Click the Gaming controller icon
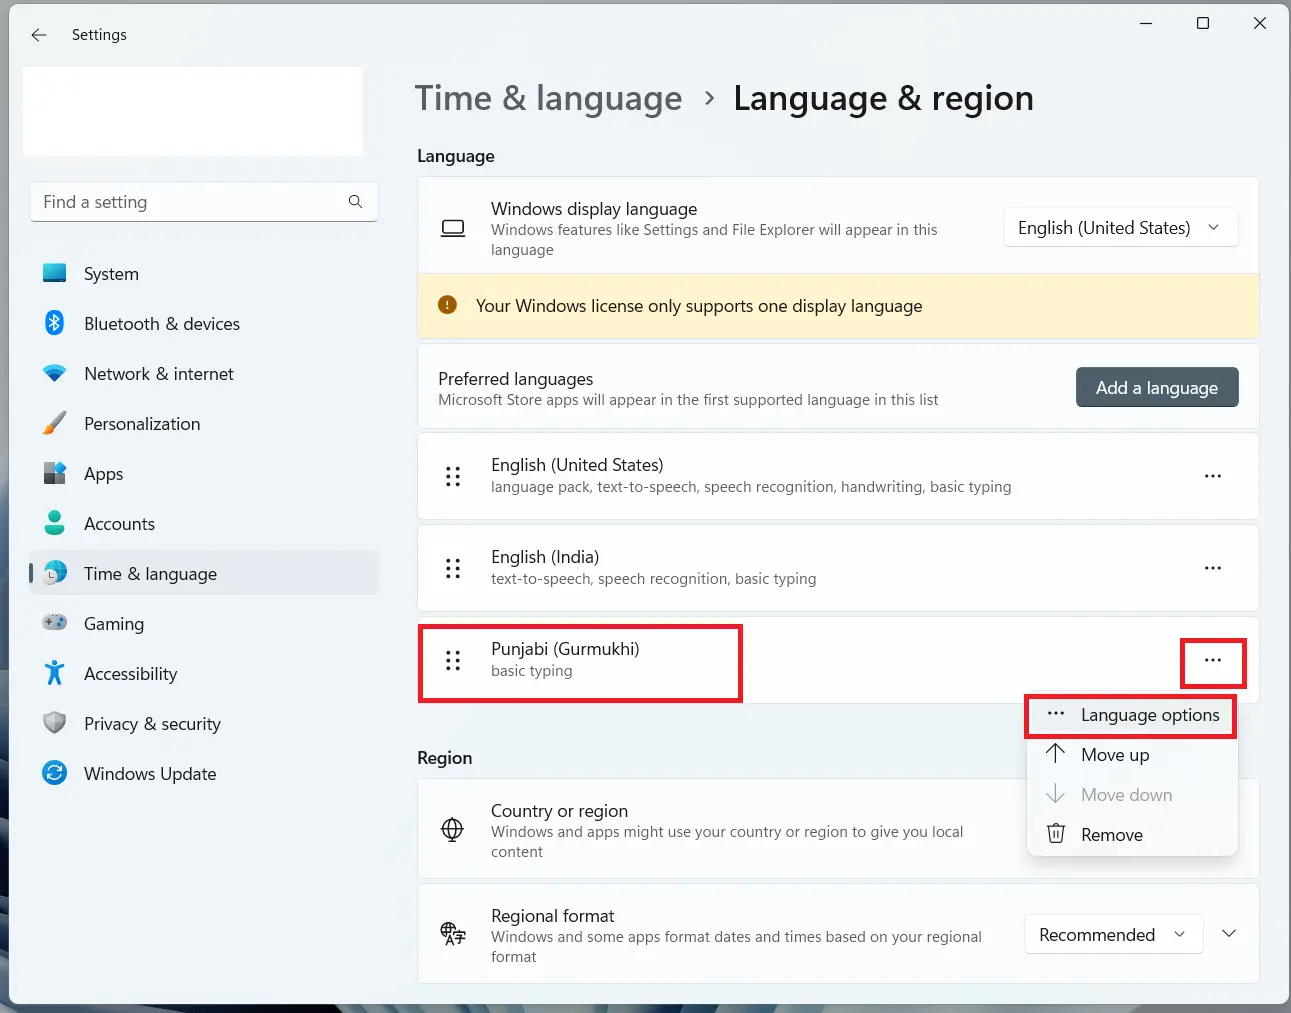Screen dimensions: 1291x1013 (55, 623)
